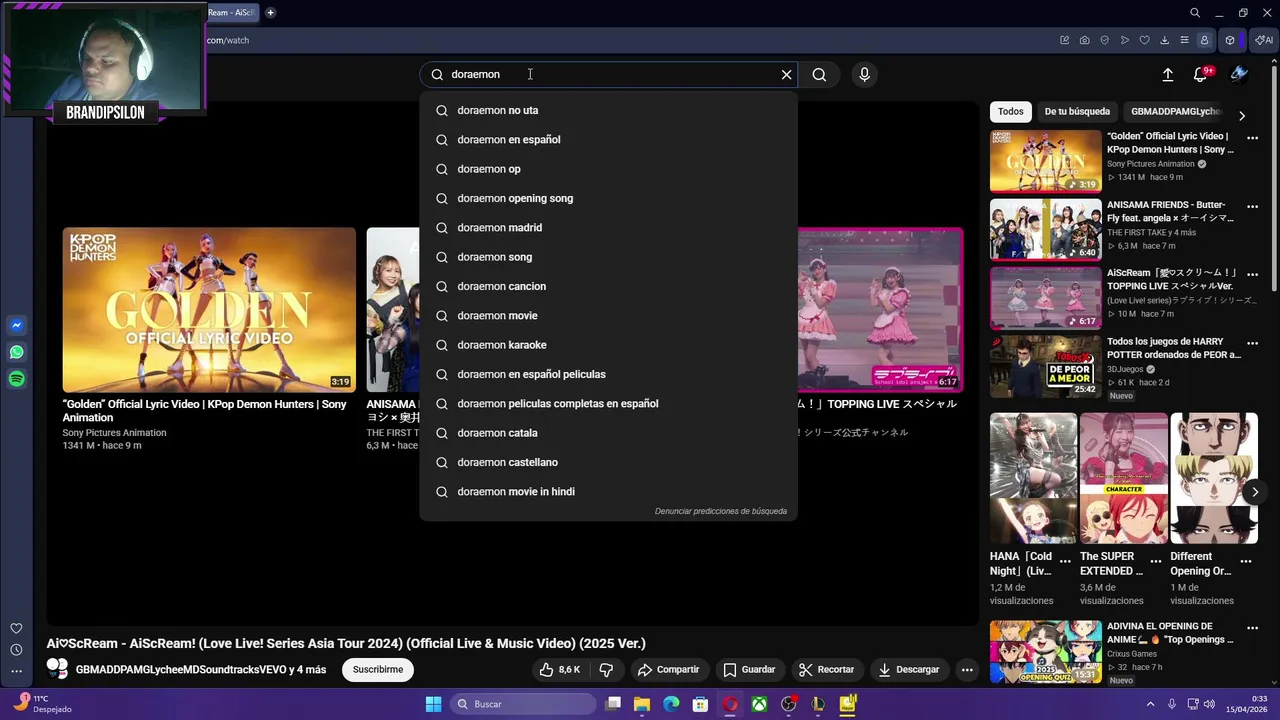1280x720 pixels.
Task: Show next Shorts with the right arrow
Action: [x=1255, y=492]
